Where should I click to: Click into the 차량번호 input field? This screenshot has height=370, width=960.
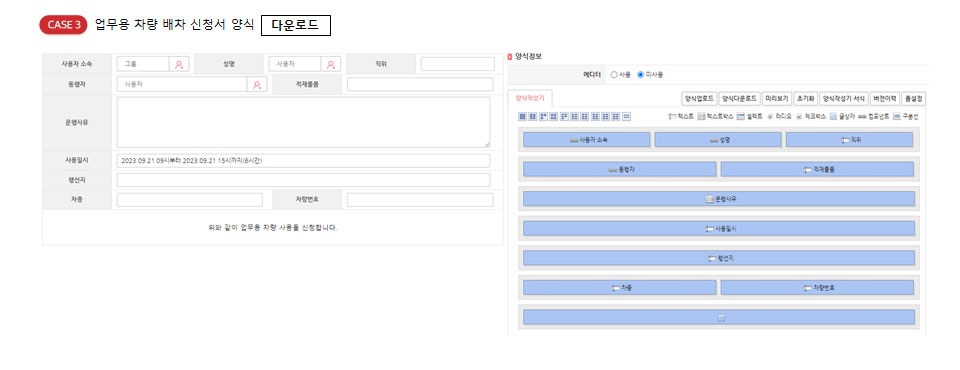[420, 200]
